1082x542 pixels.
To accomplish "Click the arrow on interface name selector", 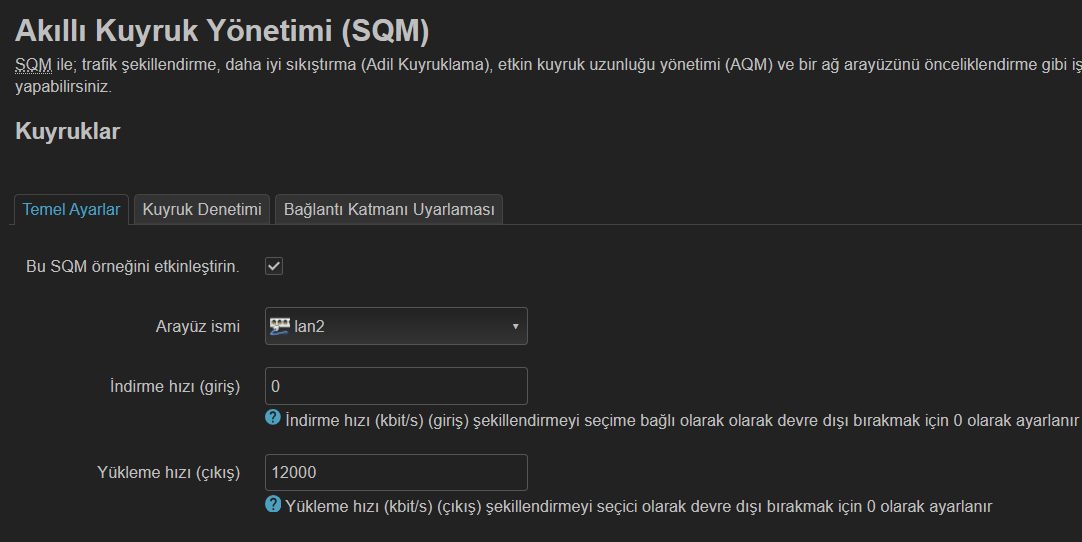I will click(x=515, y=326).
